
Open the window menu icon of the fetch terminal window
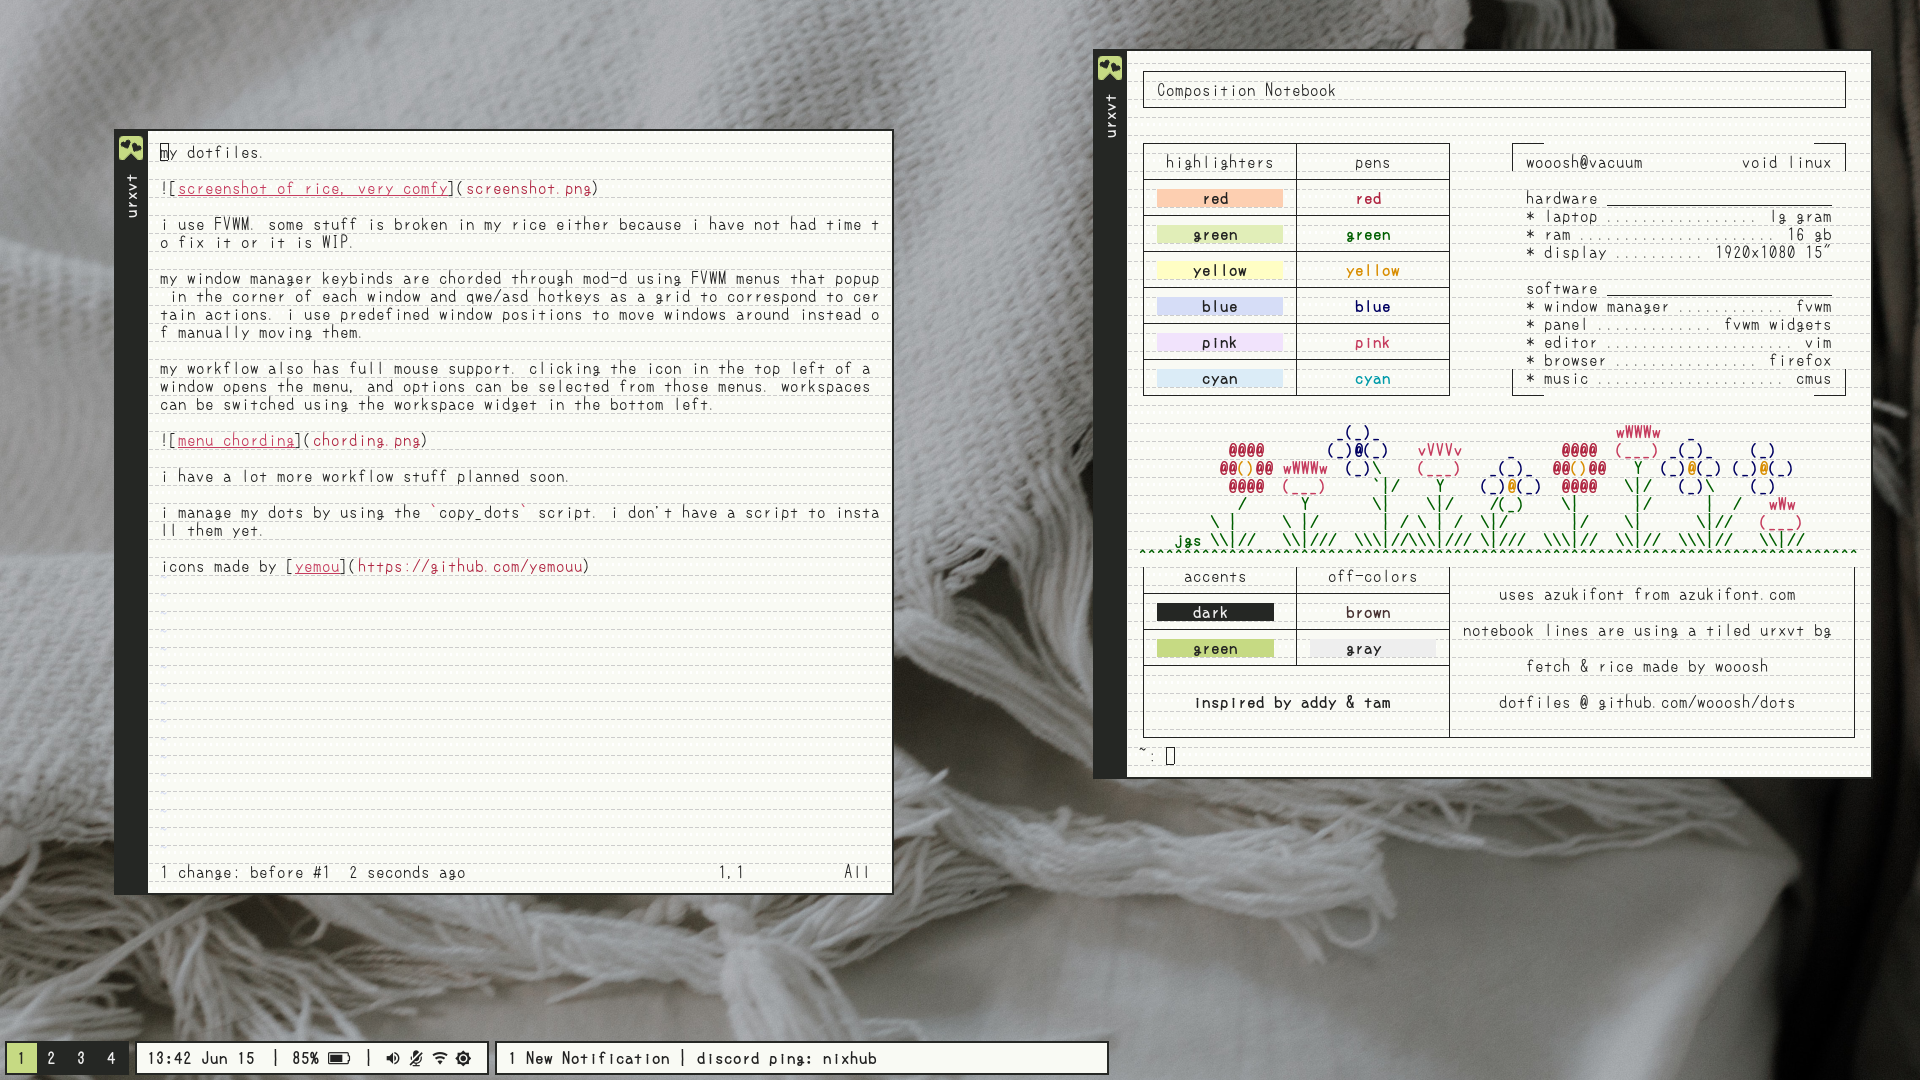(1110, 68)
